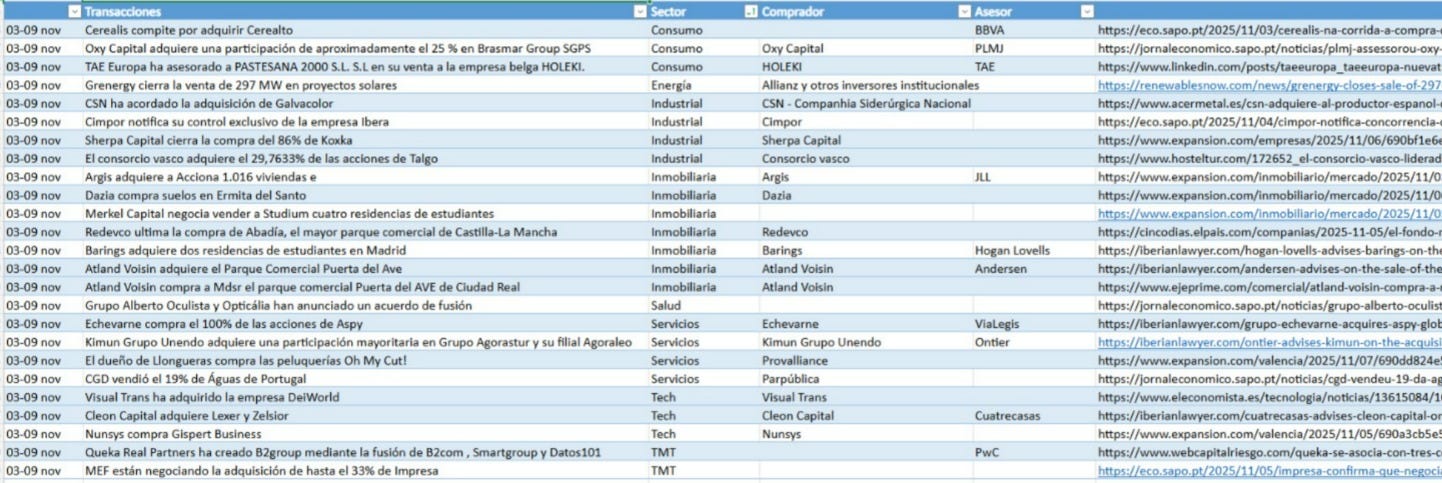
Task: Select the 'JLL' asesor cell
Action: pyautogui.click(x=1034, y=177)
